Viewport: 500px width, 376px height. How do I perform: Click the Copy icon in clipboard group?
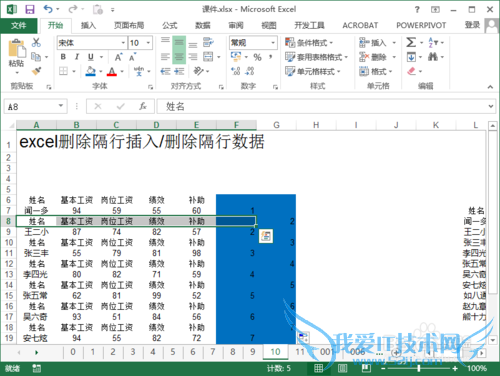(36, 57)
